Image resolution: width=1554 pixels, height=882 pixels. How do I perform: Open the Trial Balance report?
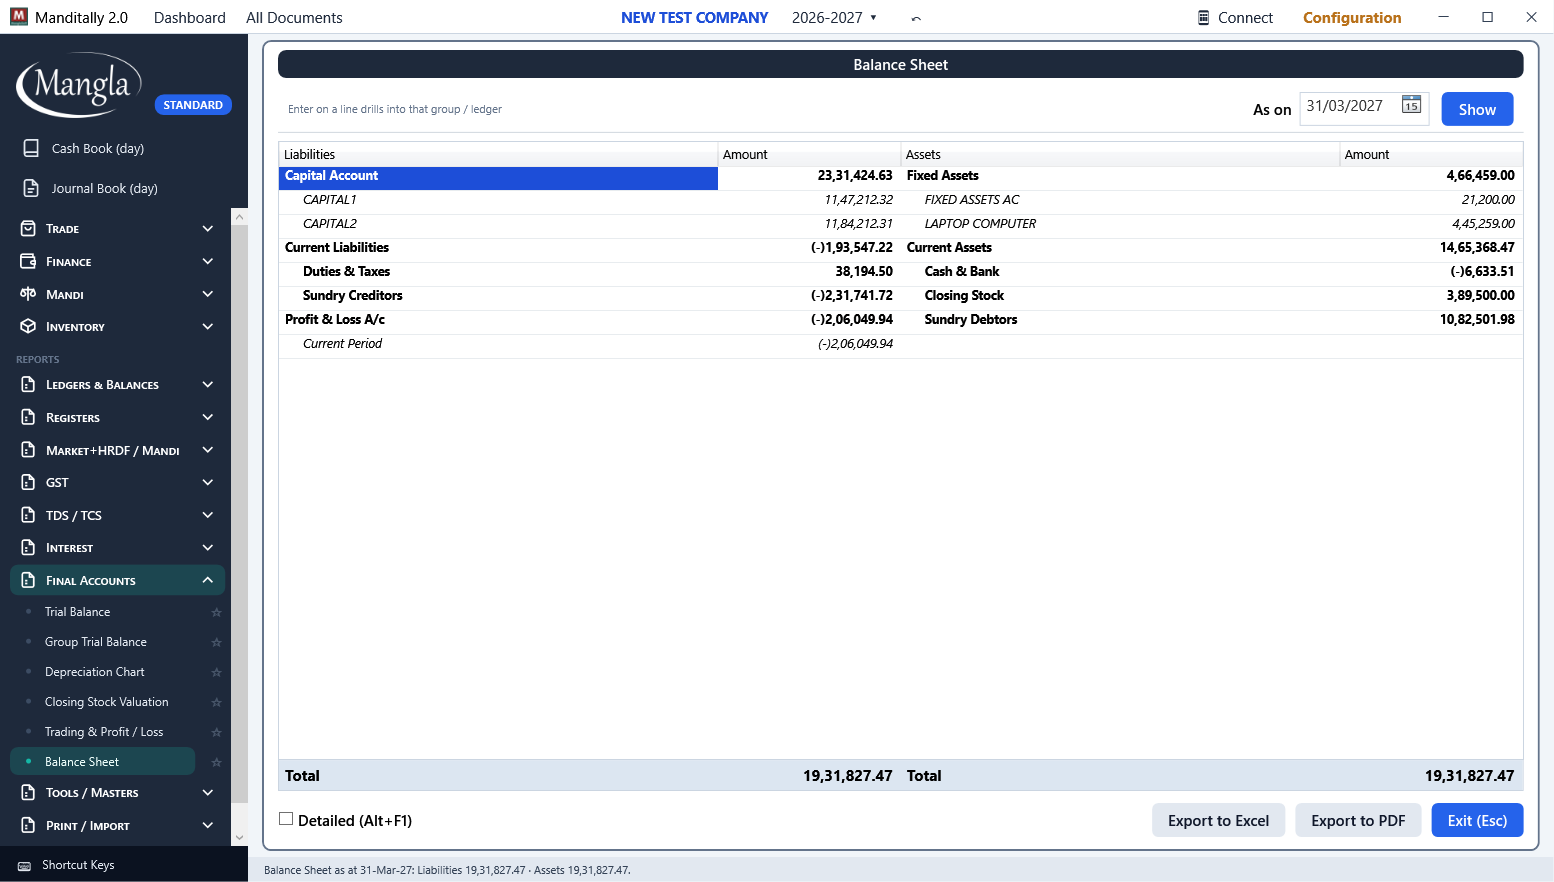click(x=77, y=612)
